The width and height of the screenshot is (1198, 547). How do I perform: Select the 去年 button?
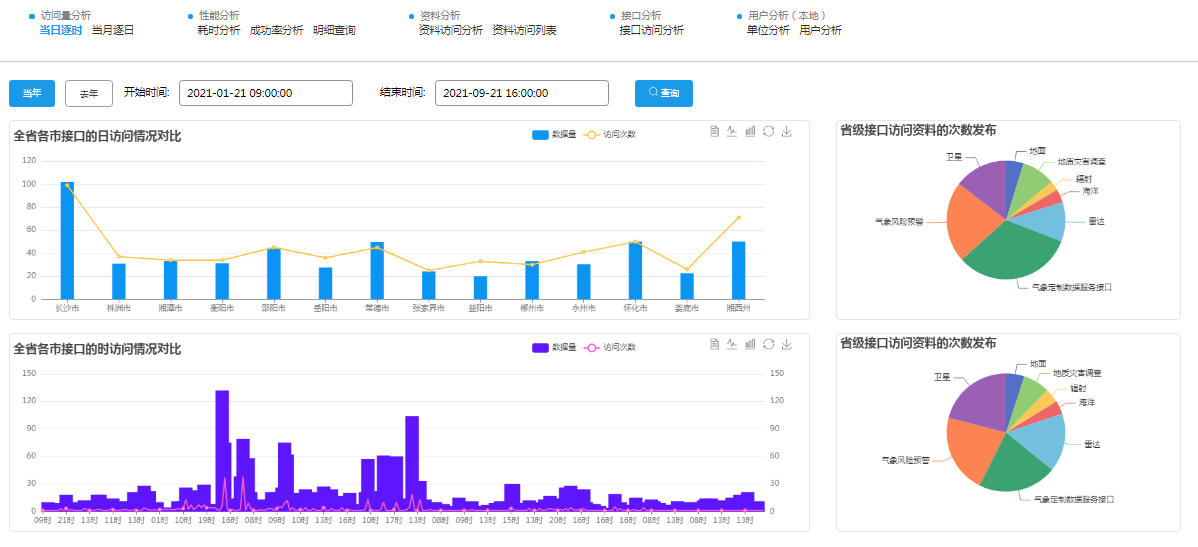pyautogui.click(x=88, y=93)
